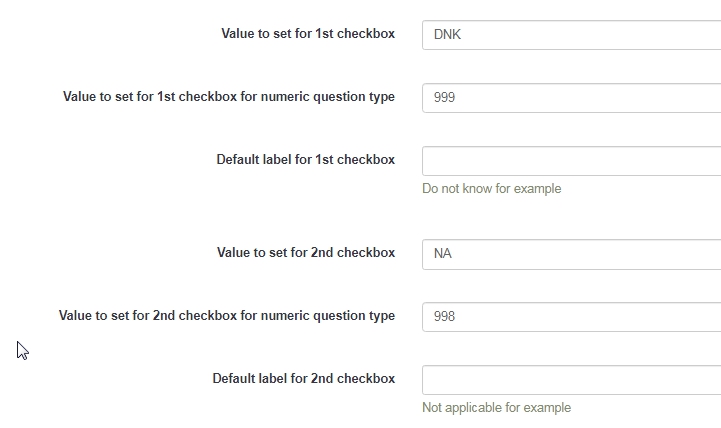Click the 2nd checkbox value field

pyautogui.click(x=571, y=254)
